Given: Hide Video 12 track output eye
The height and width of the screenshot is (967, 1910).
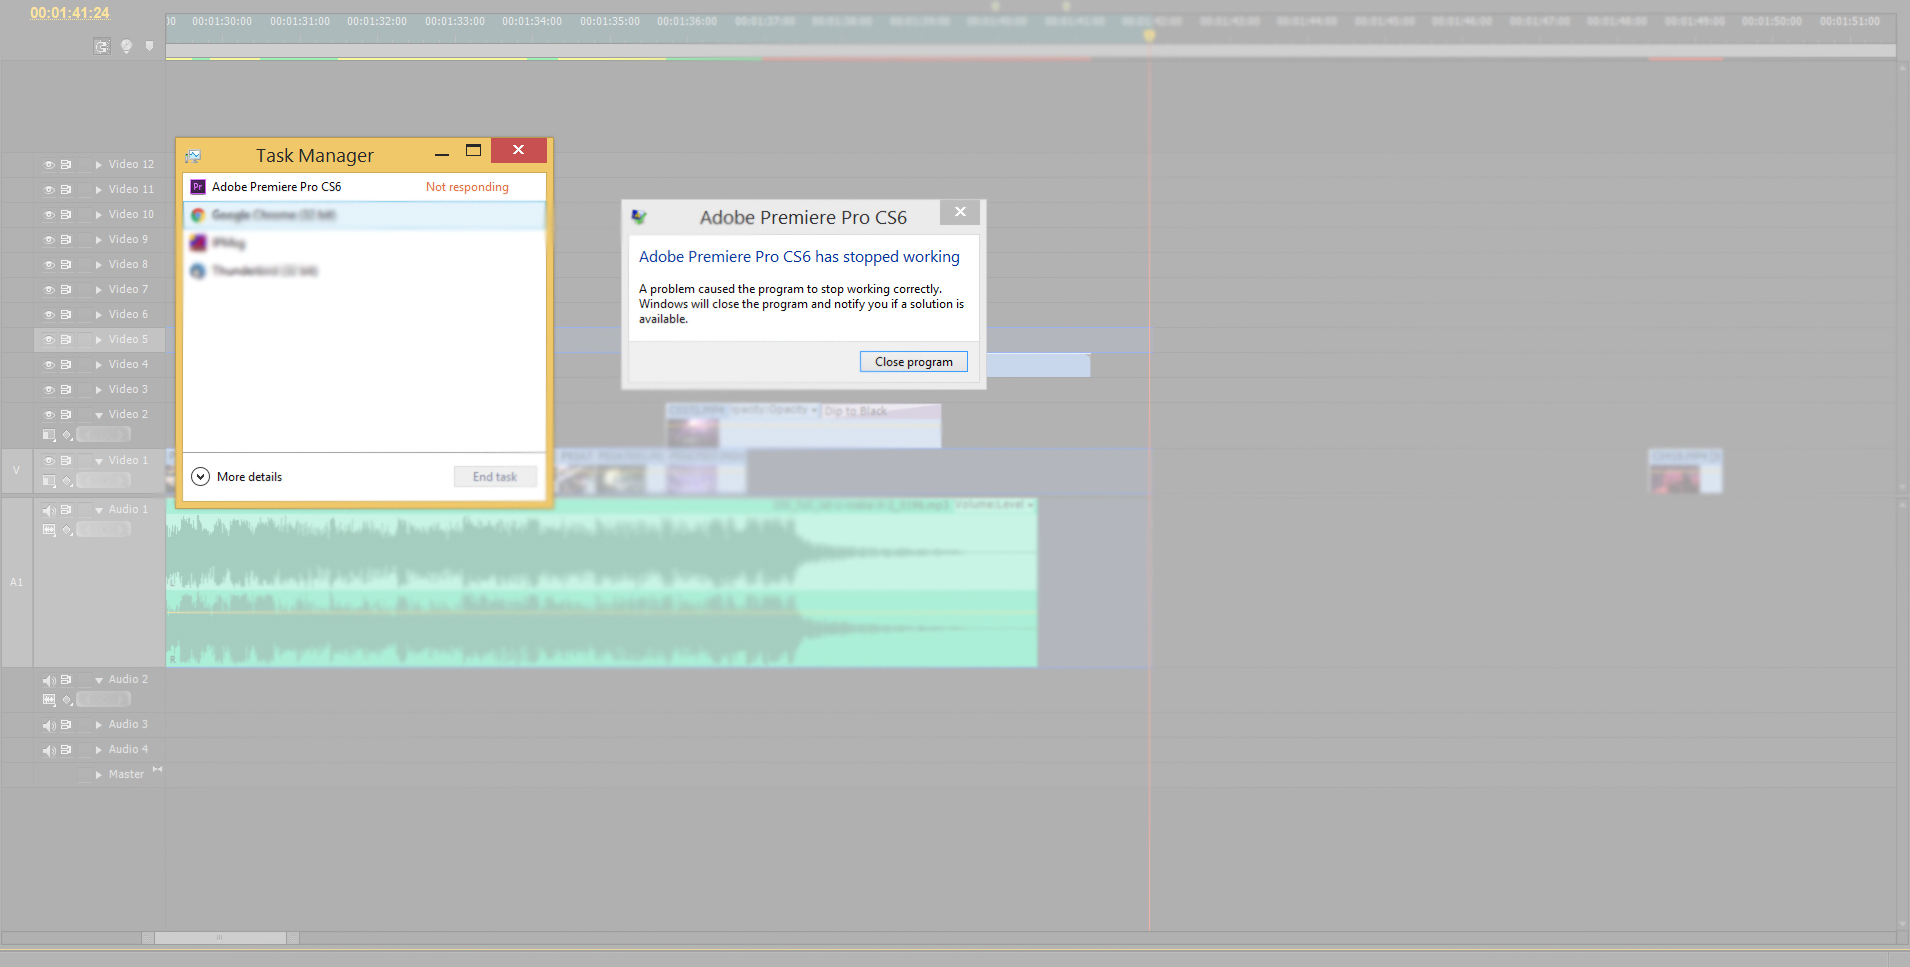Looking at the screenshot, I should 49,164.
